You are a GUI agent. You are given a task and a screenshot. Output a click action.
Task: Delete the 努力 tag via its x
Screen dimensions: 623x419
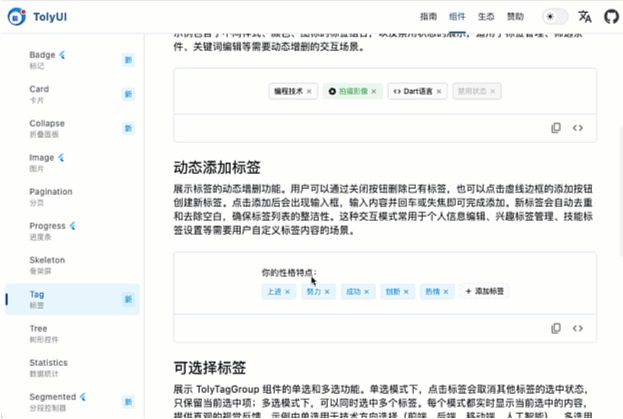(327, 292)
